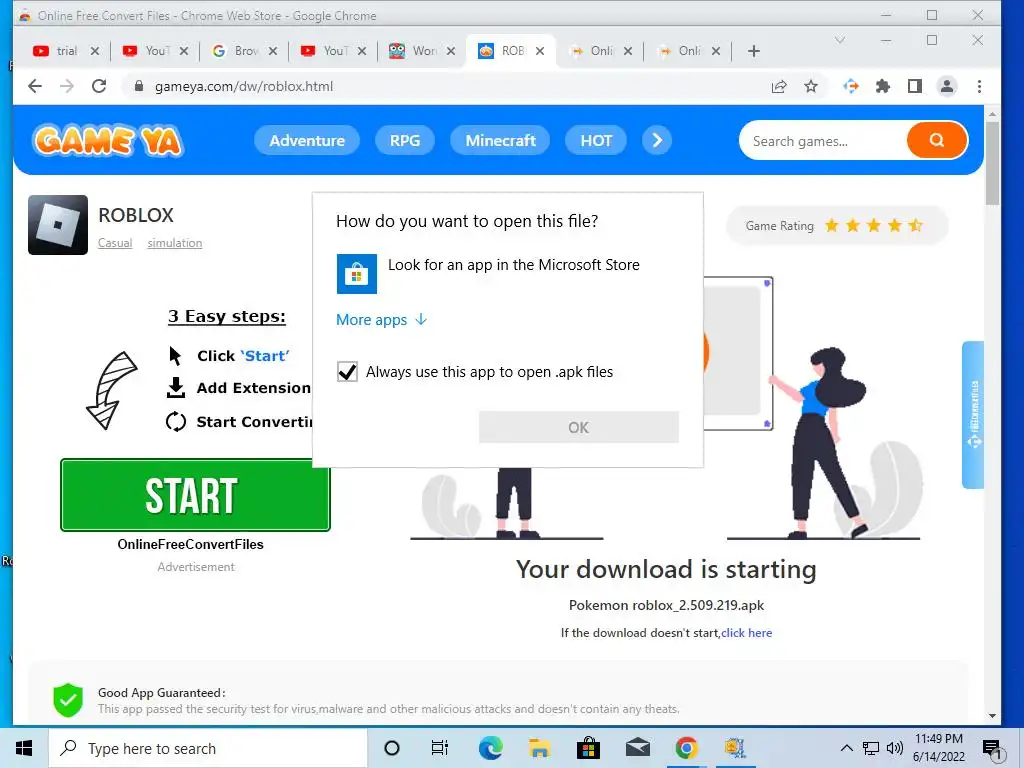Open a new Chrome tab
Viewport: 1024px width, 768px height.
click(754, 51)
